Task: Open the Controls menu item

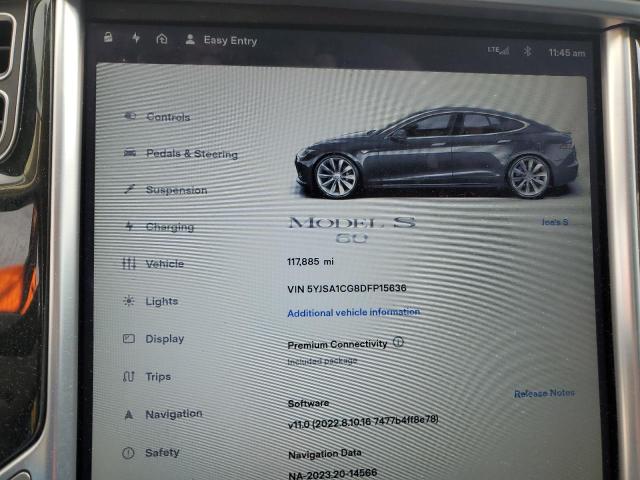Action: tap(168, 117)
